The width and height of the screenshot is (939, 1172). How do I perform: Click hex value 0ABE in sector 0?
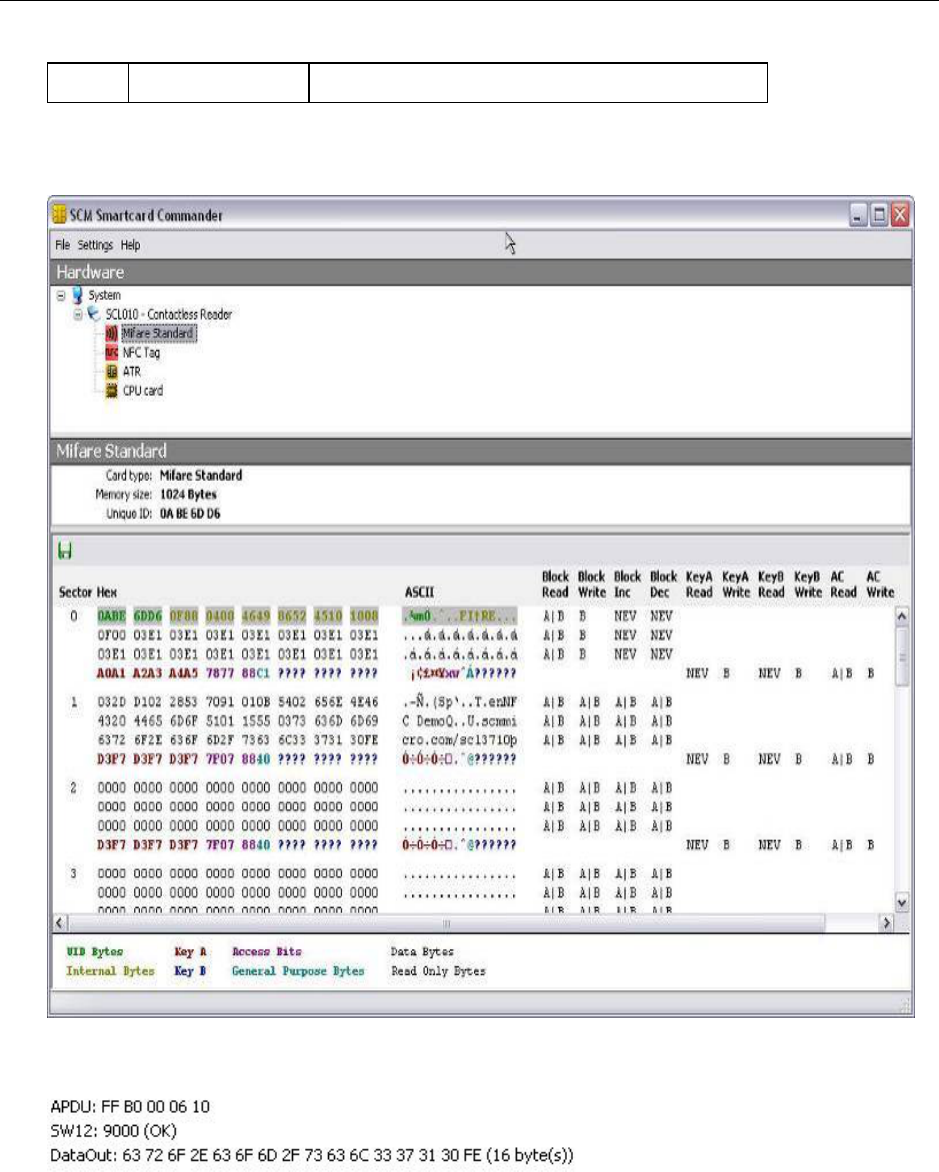tap(111, 616)
